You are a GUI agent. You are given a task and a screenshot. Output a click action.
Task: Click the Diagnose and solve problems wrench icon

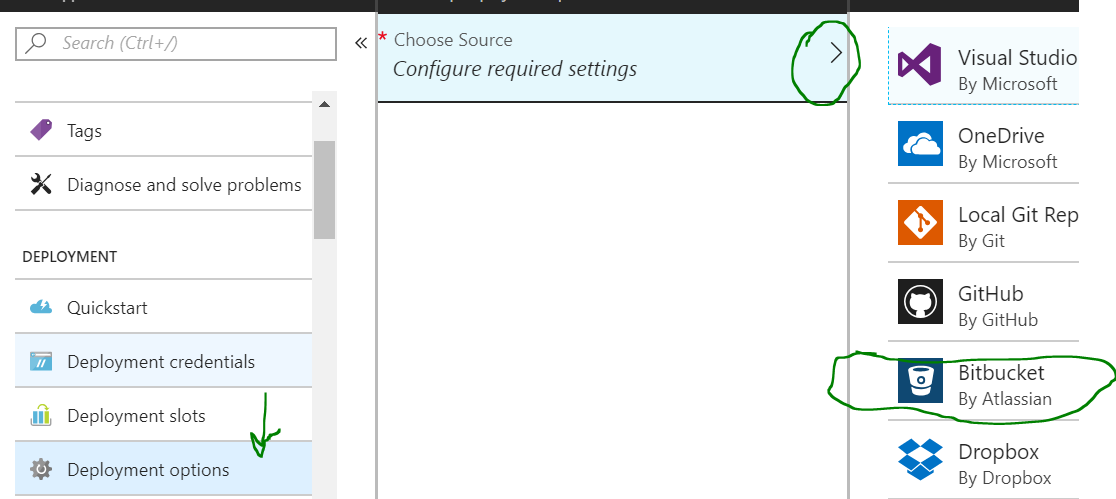click(41, 184)
